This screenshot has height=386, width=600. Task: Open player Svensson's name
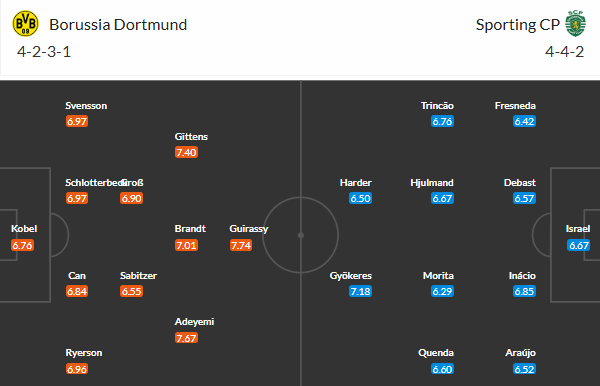[x=86, y=106]
